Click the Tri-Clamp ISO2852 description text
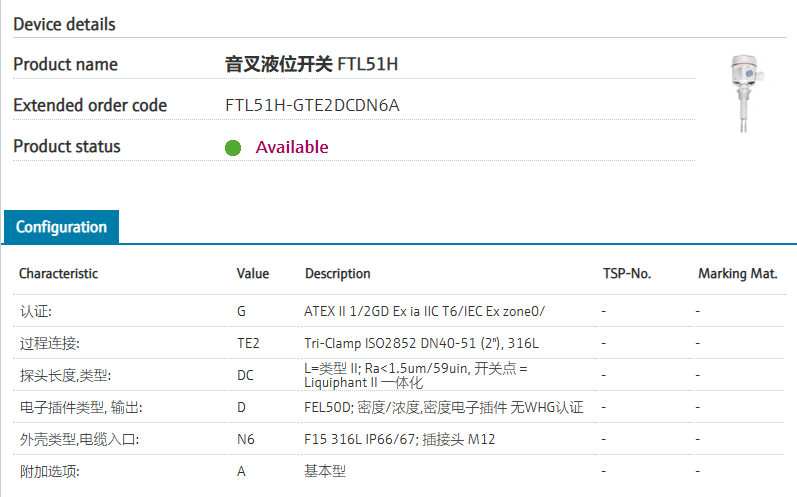 click(421, 343)
